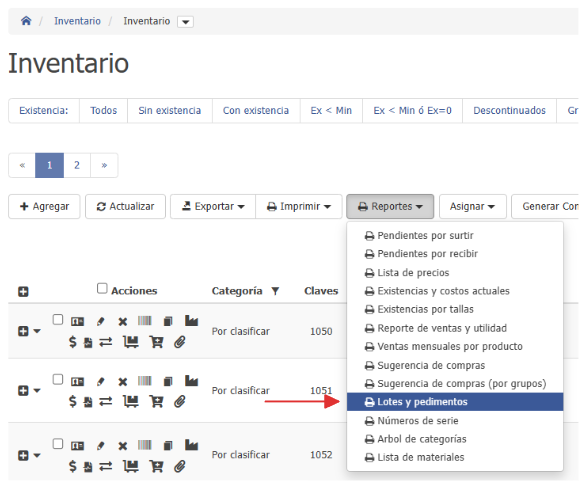
Task: Open Arbol de categorías report
Action: coord(455,439)
